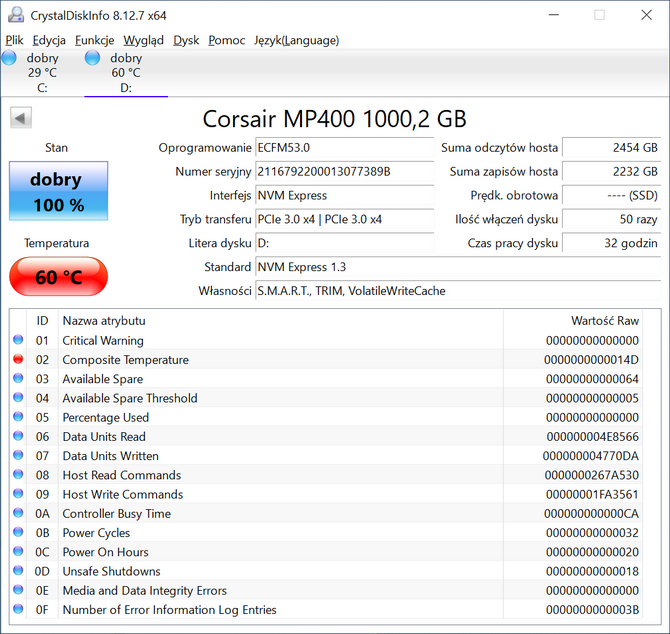Open the Wygląd menu
The height and width of the screenshot is (634, 670).
pos(144,40)
